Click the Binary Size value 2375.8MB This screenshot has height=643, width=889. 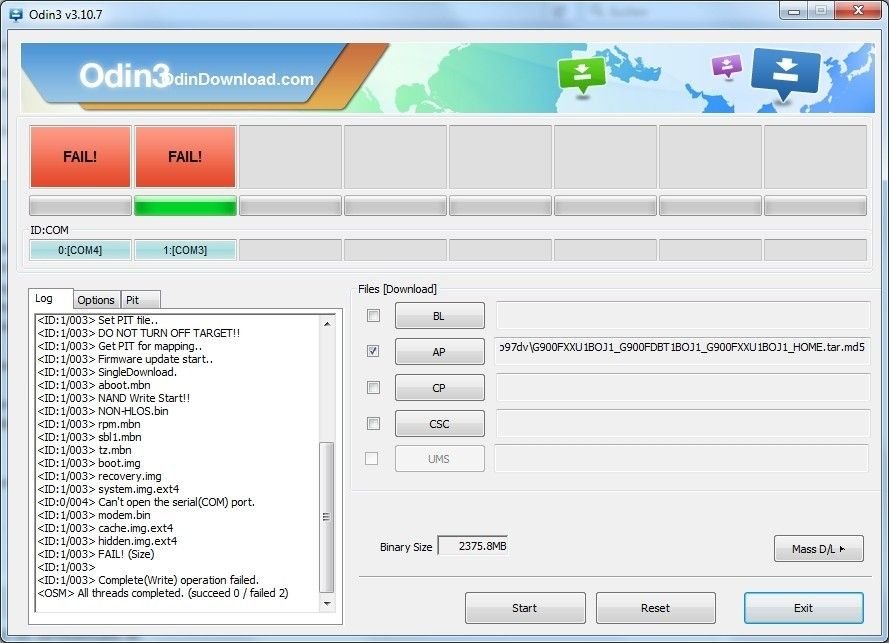coord(473,546)
